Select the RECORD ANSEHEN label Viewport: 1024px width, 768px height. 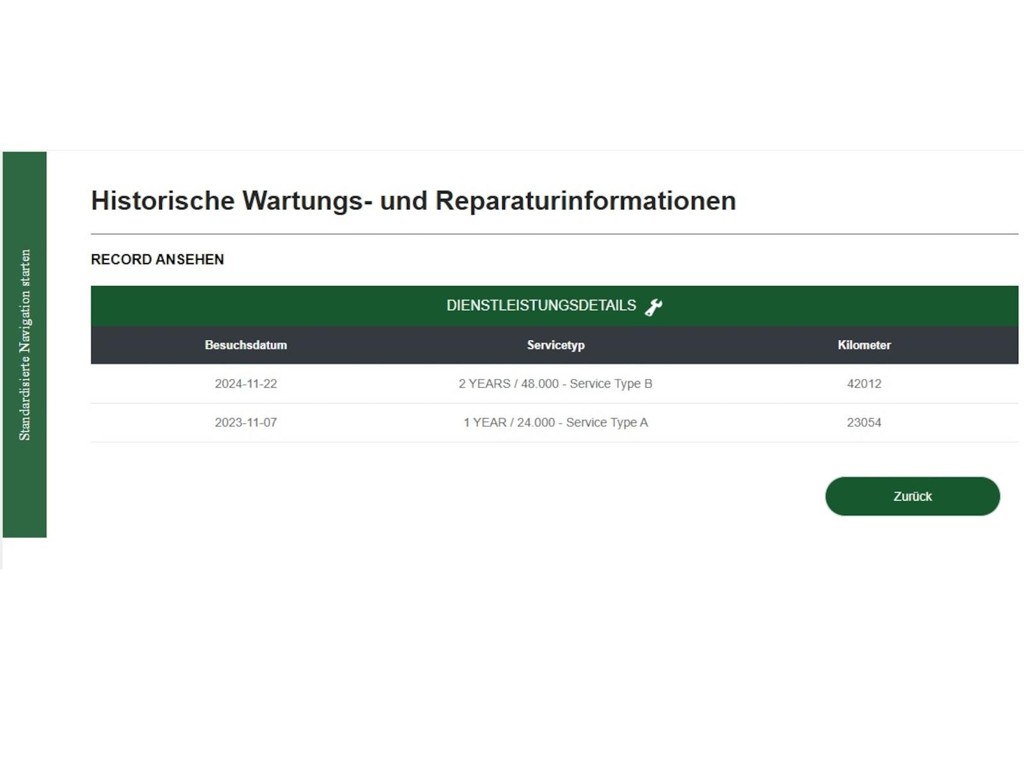(157, 259)
